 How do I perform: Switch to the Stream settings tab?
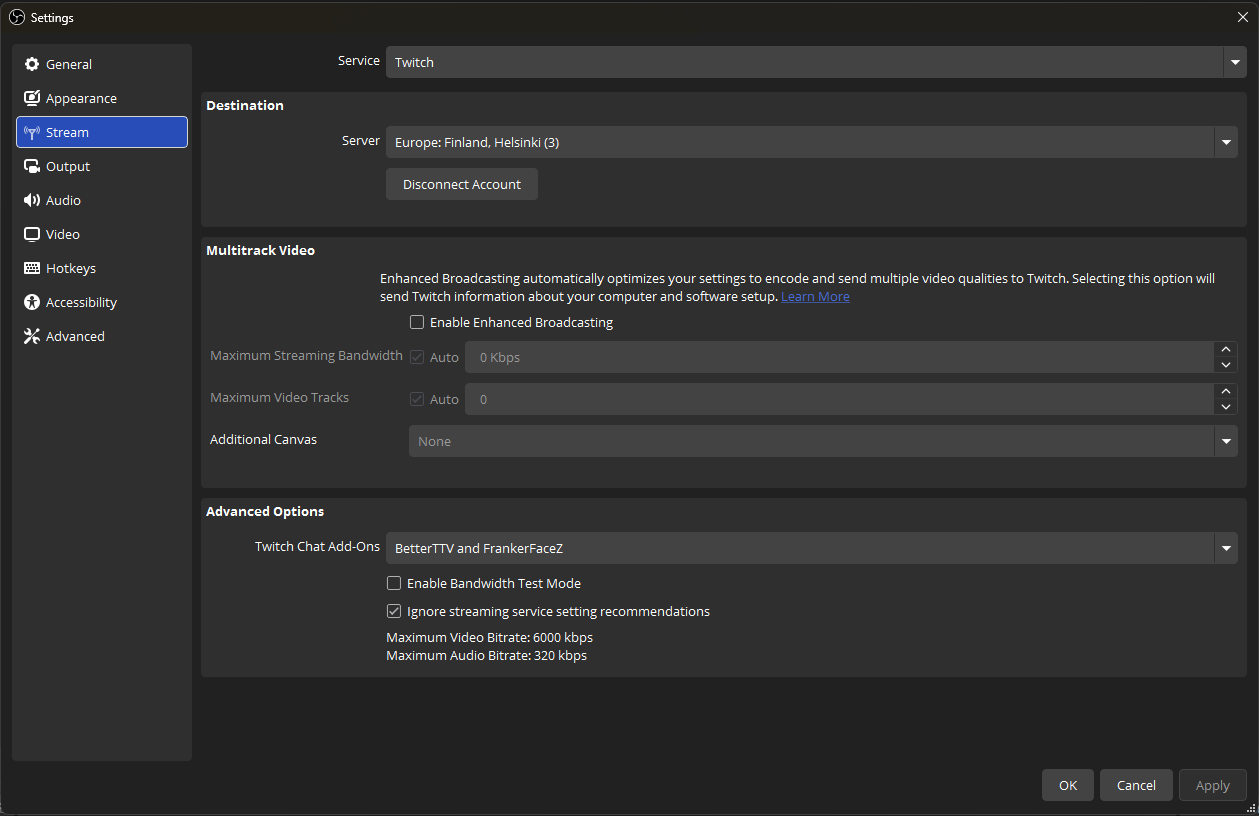coord(101,132)
